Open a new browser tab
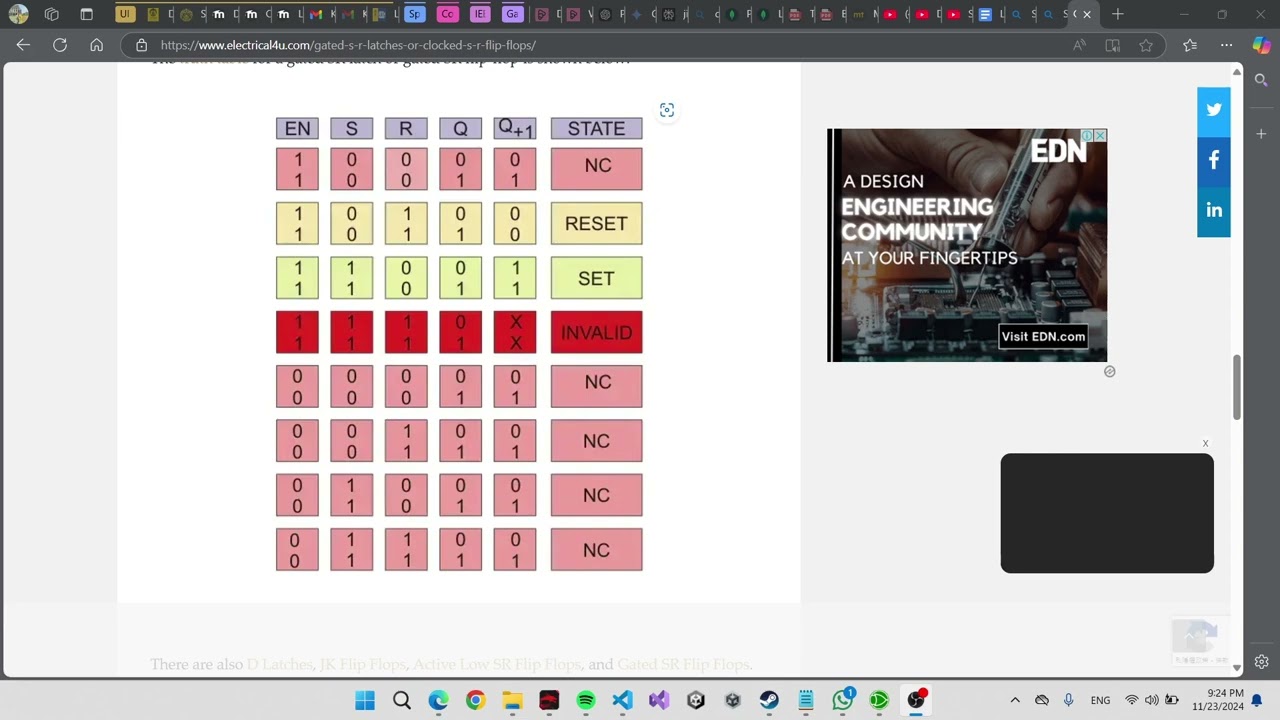1280x720 pixels. click(1118, 14)
